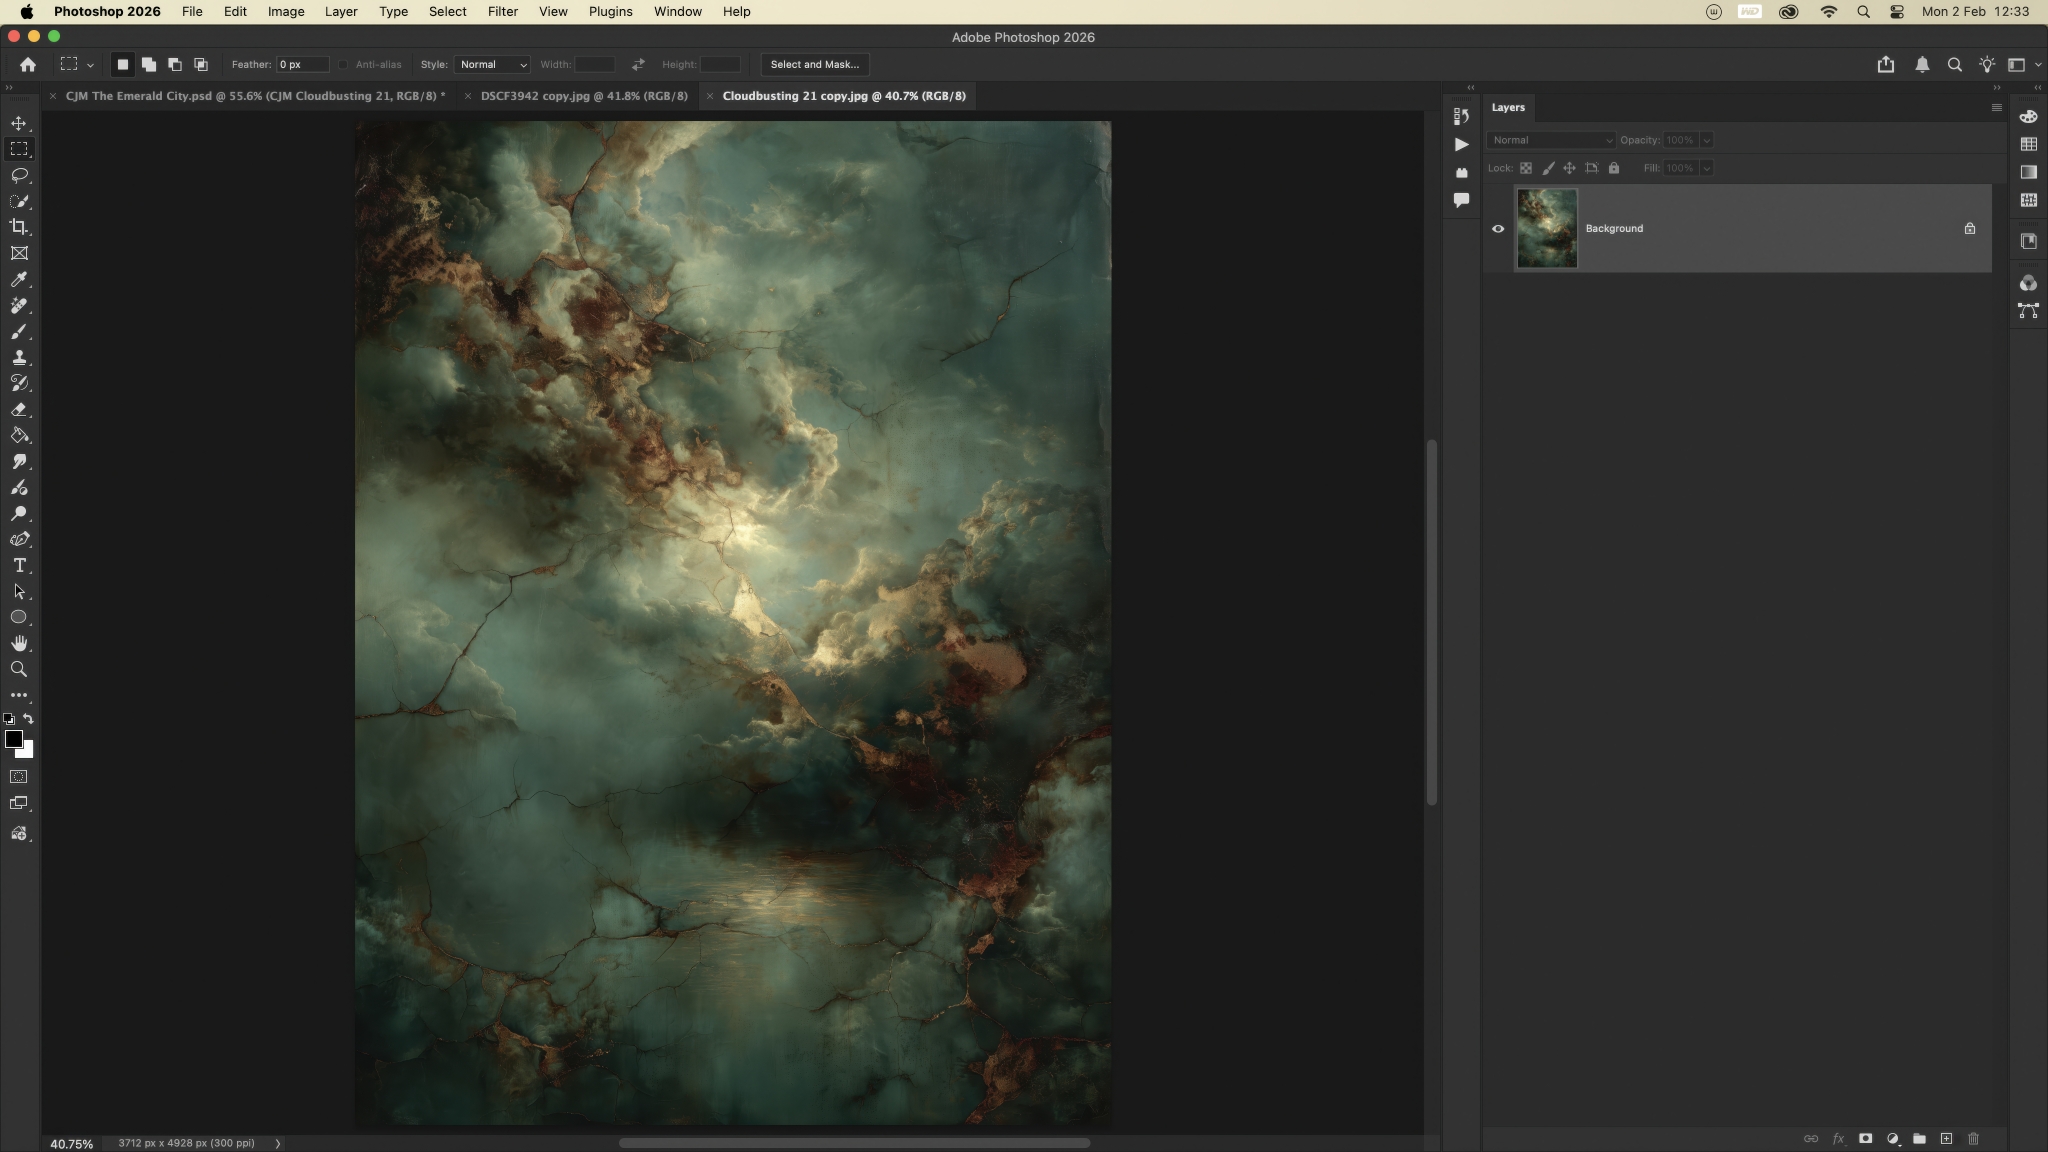Select the Move tool

tap(19, 123)
